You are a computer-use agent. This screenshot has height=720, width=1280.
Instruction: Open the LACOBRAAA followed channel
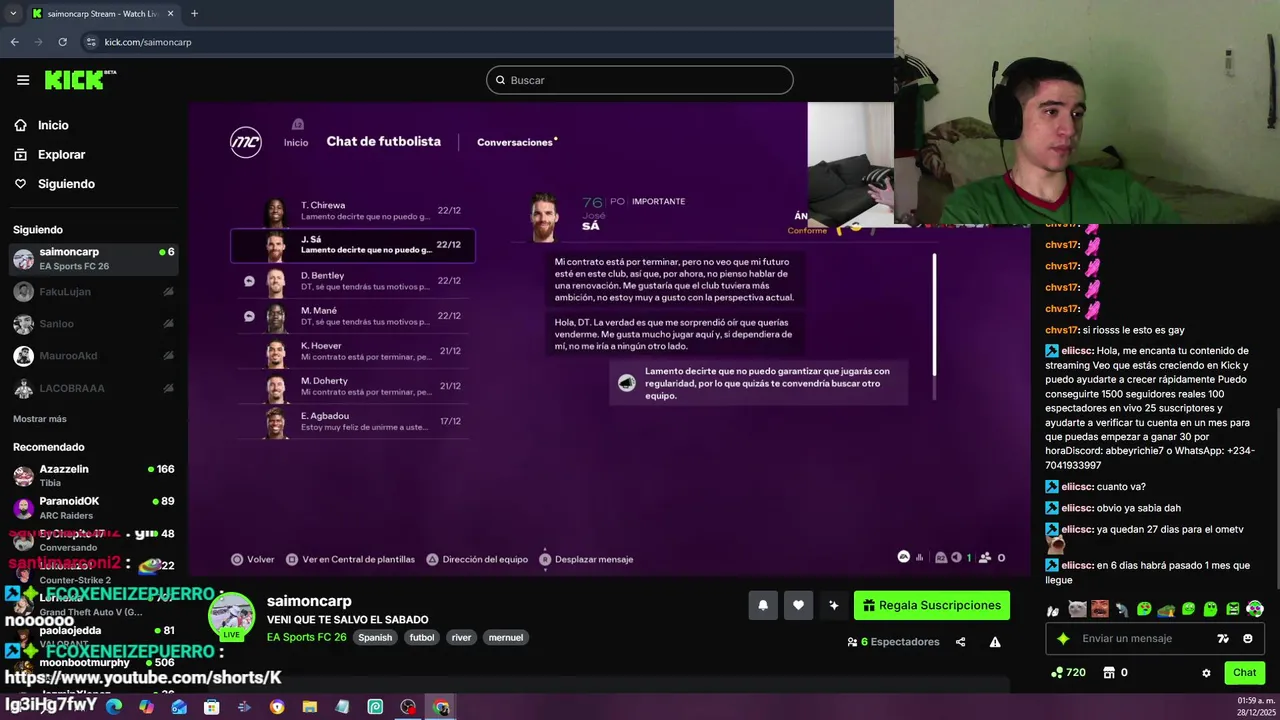[93, 388]
